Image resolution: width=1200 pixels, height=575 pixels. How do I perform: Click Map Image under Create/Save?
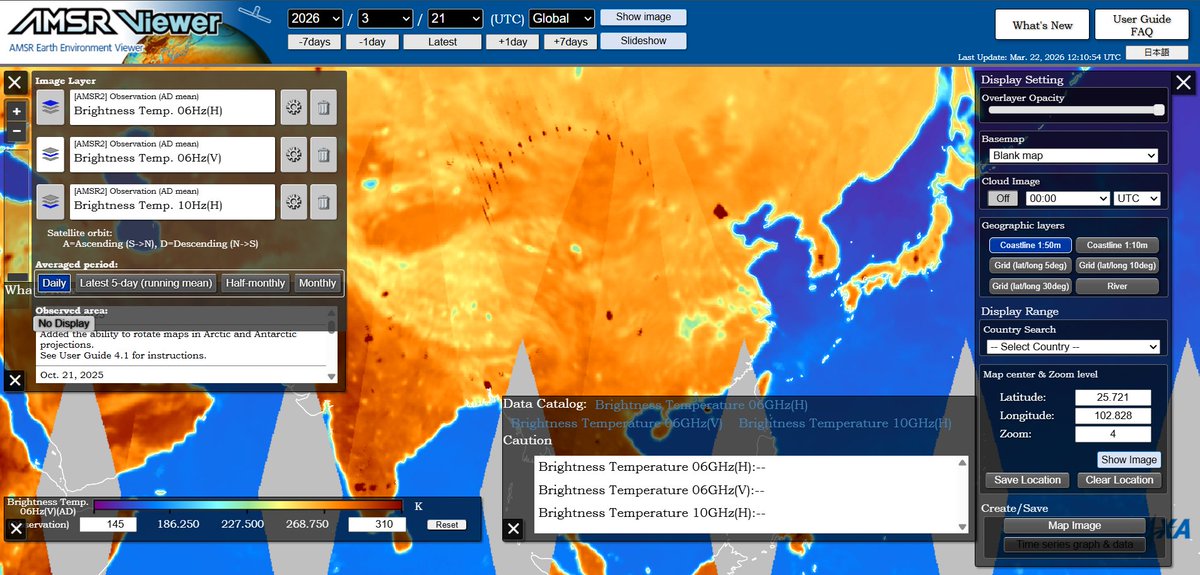[1074, 526]
